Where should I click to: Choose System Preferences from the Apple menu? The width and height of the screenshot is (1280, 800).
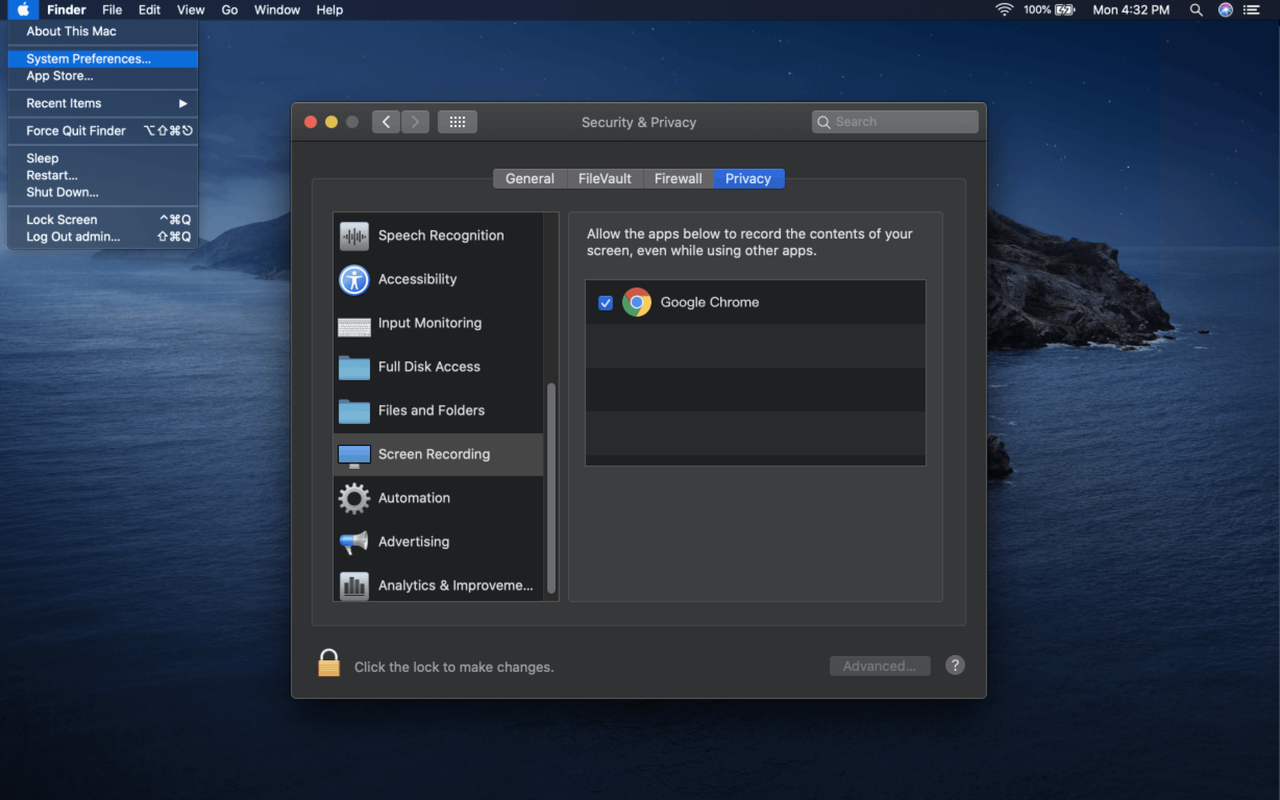88,59
